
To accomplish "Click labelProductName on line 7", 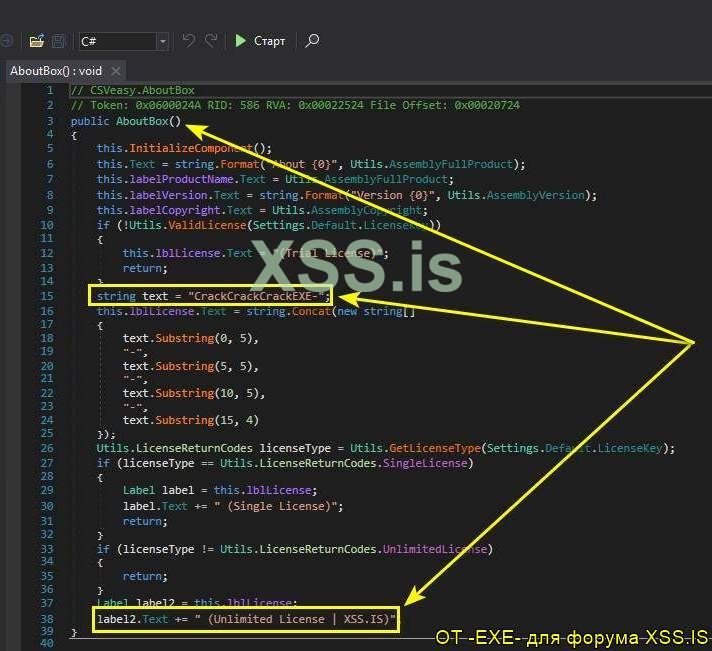I will pos(182,179).
